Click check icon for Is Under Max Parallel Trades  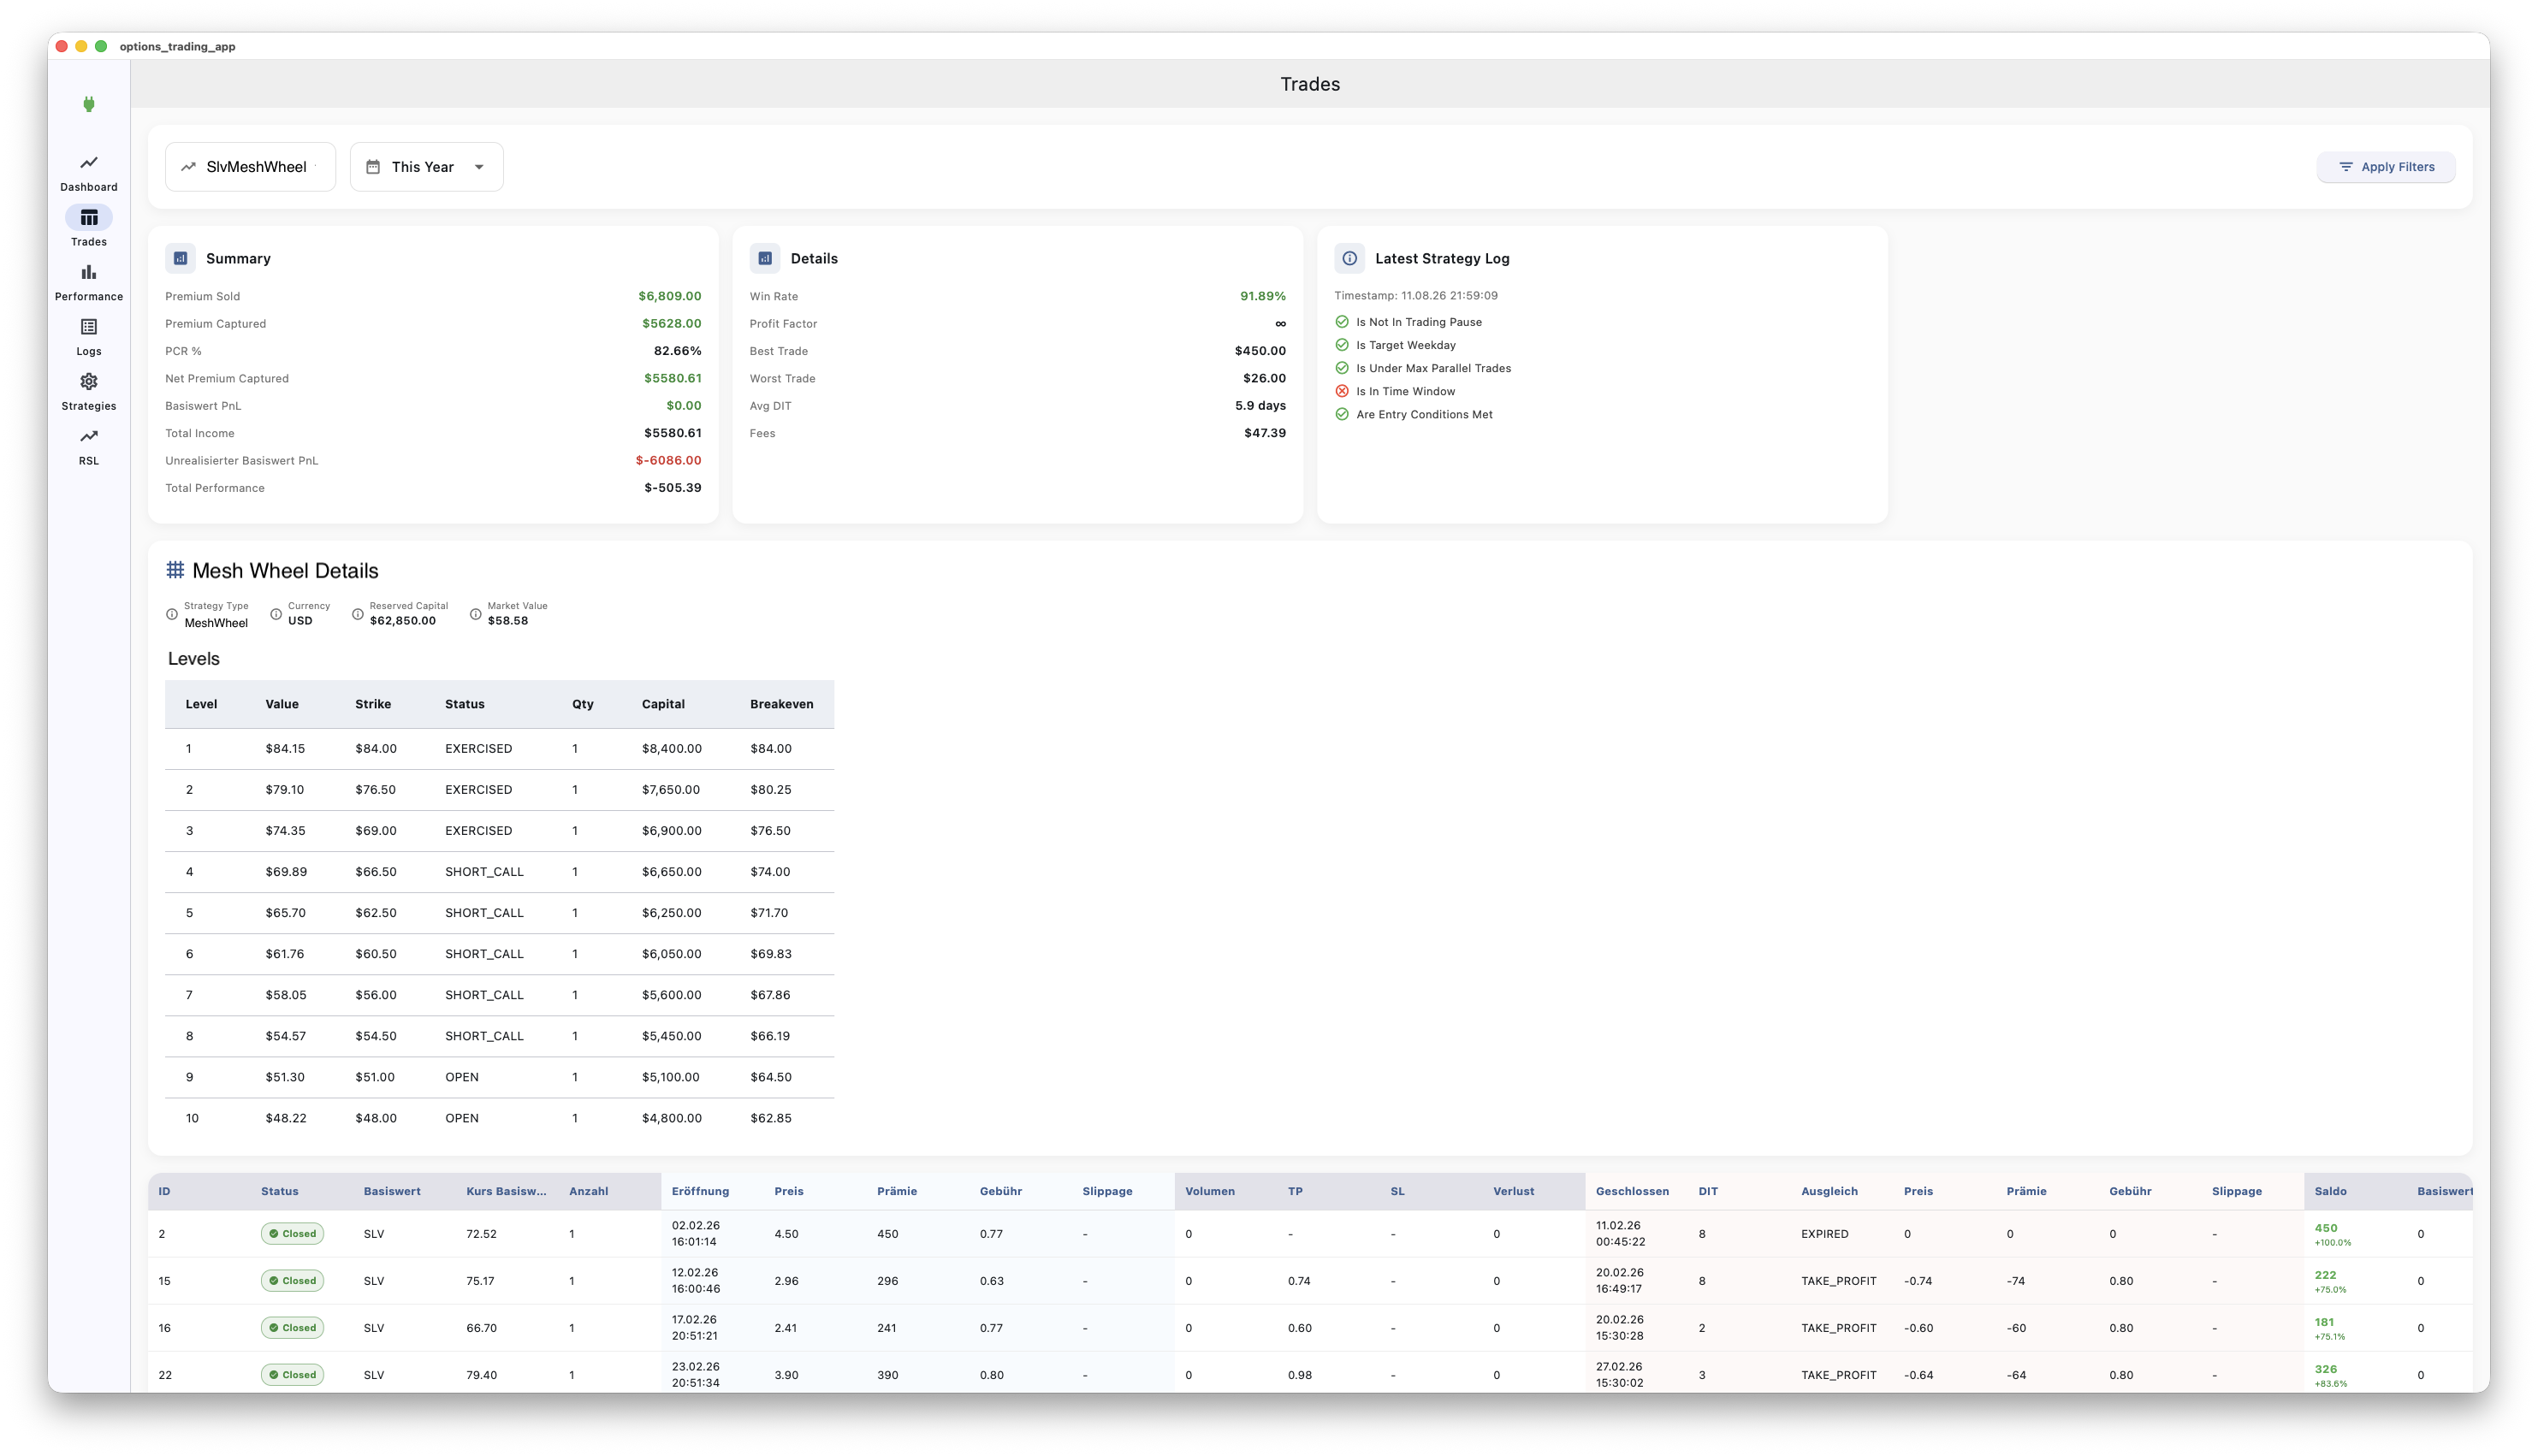1342,368
